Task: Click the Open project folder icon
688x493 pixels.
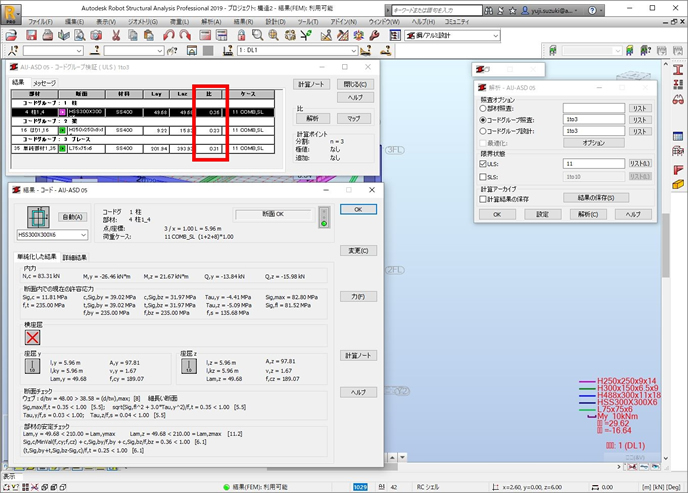Action: tap(11, 35)
